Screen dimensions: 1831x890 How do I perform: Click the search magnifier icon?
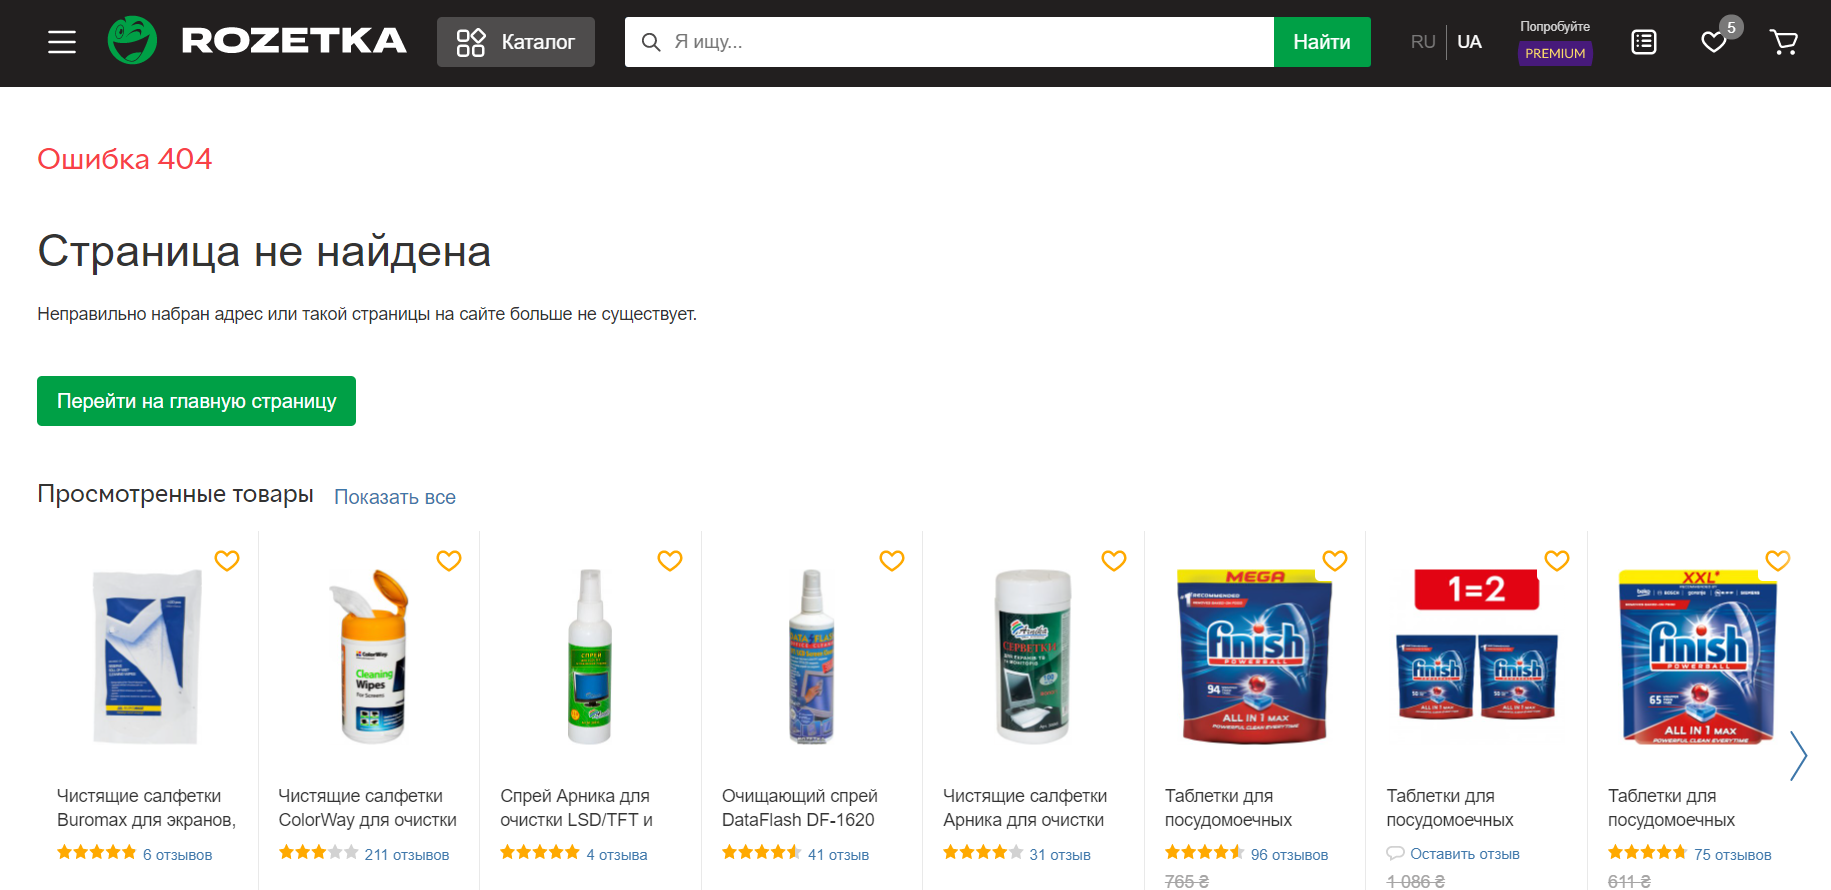pyautogui.click(x=651, y=42)
